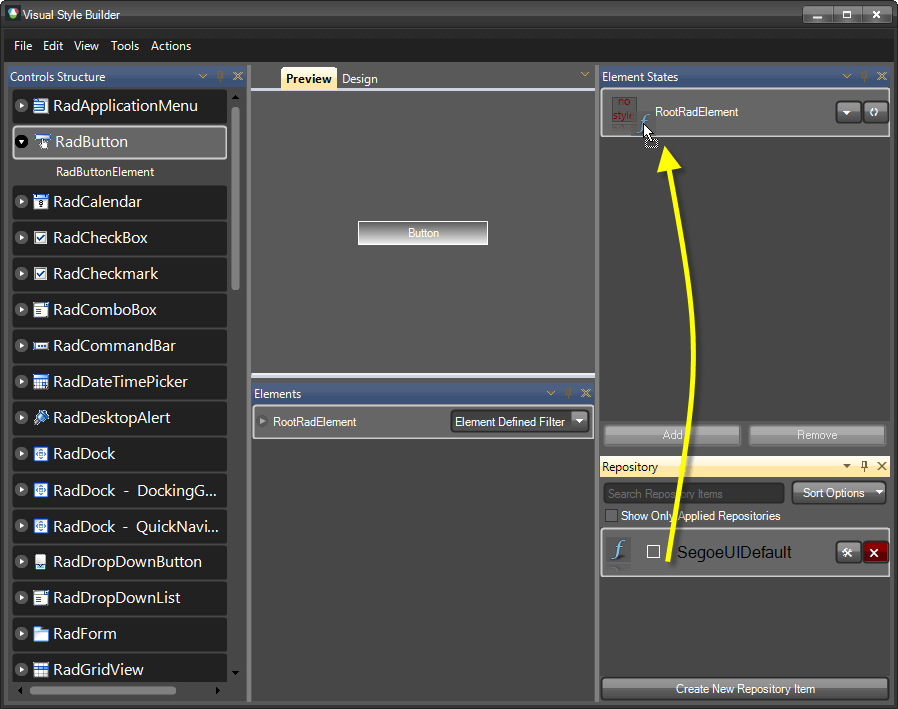Click the preview Button control
The height and width of the screenshot is (709, 898).
(x=423, y=233)
